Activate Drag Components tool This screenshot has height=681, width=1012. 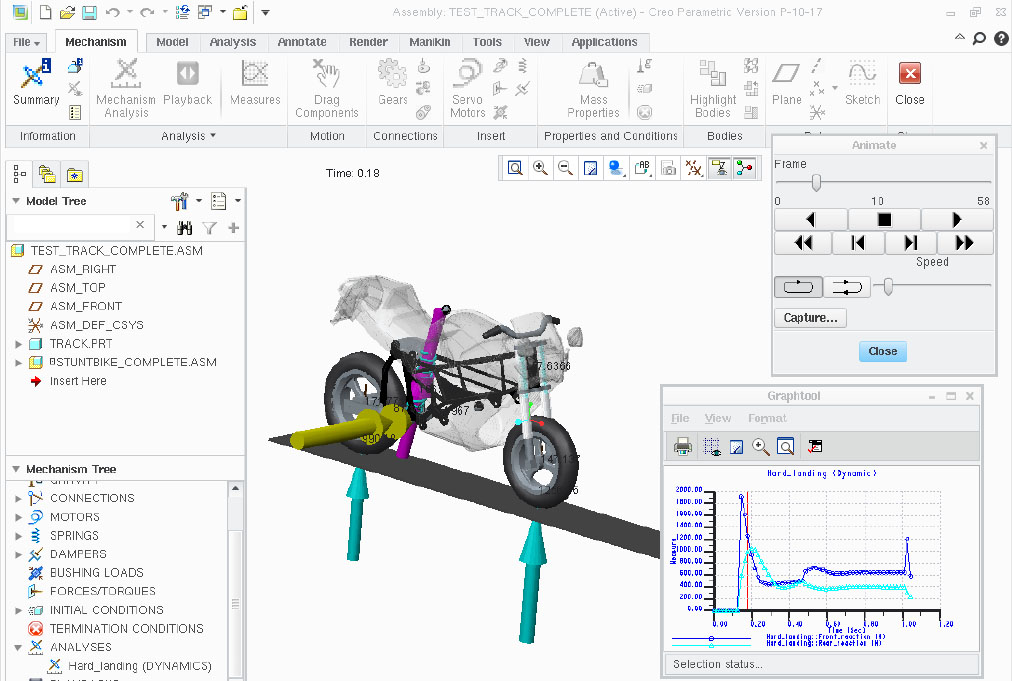[x=327, y=88]
